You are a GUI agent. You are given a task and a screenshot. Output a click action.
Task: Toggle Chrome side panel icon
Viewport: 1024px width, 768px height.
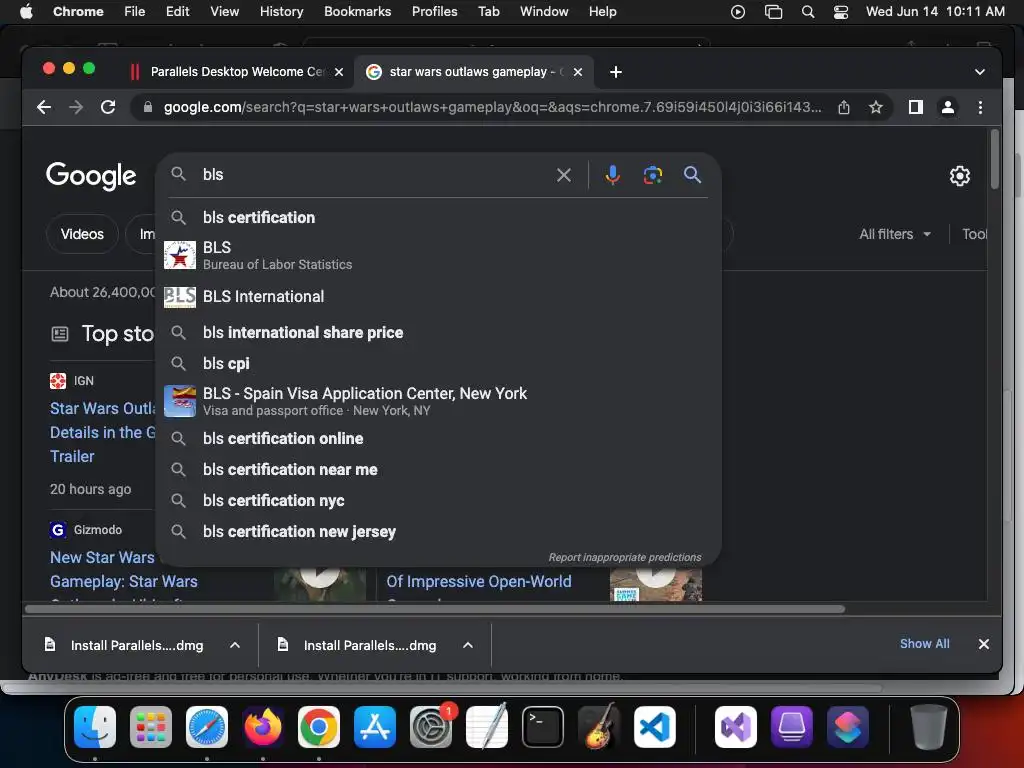pos(916,107)
